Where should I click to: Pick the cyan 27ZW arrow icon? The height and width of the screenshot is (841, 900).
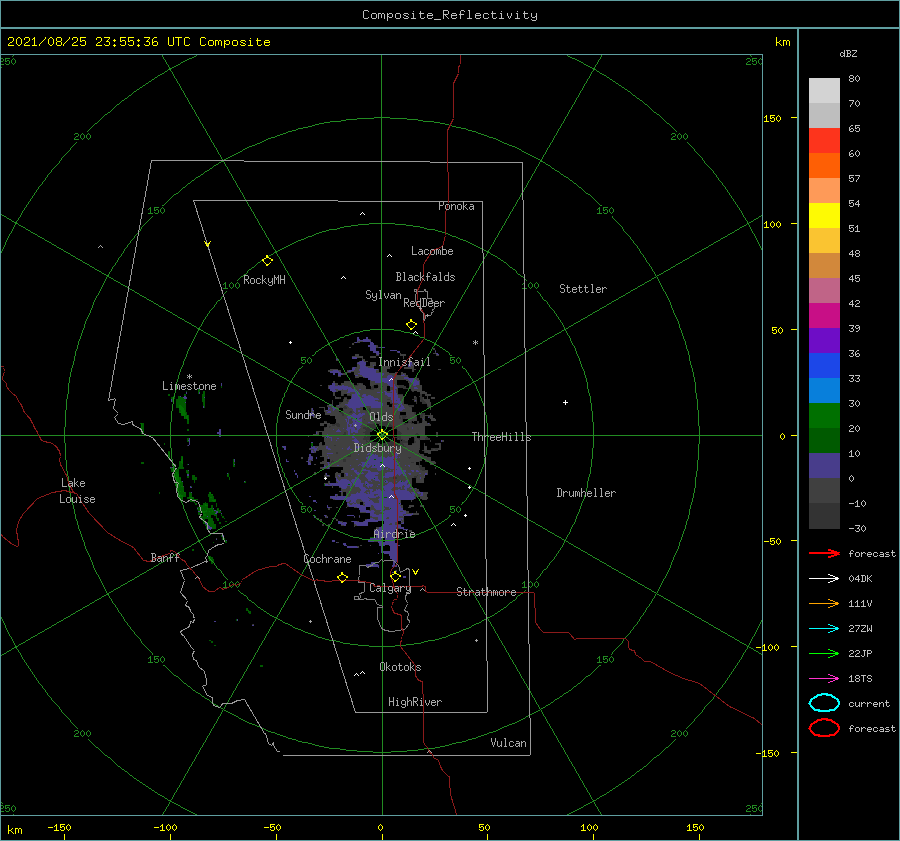[824, 629]
